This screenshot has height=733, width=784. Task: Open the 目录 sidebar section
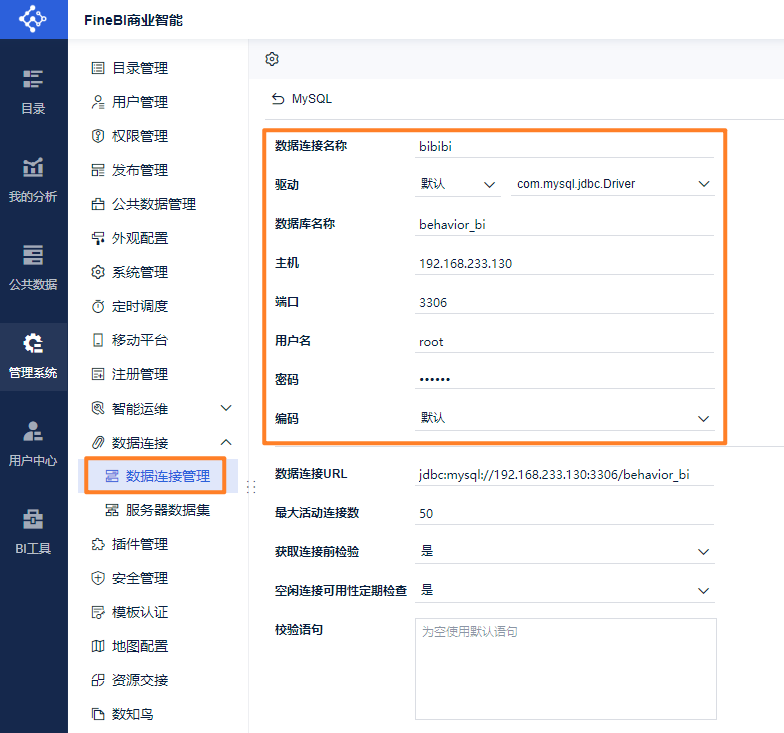tap(33, 92)
